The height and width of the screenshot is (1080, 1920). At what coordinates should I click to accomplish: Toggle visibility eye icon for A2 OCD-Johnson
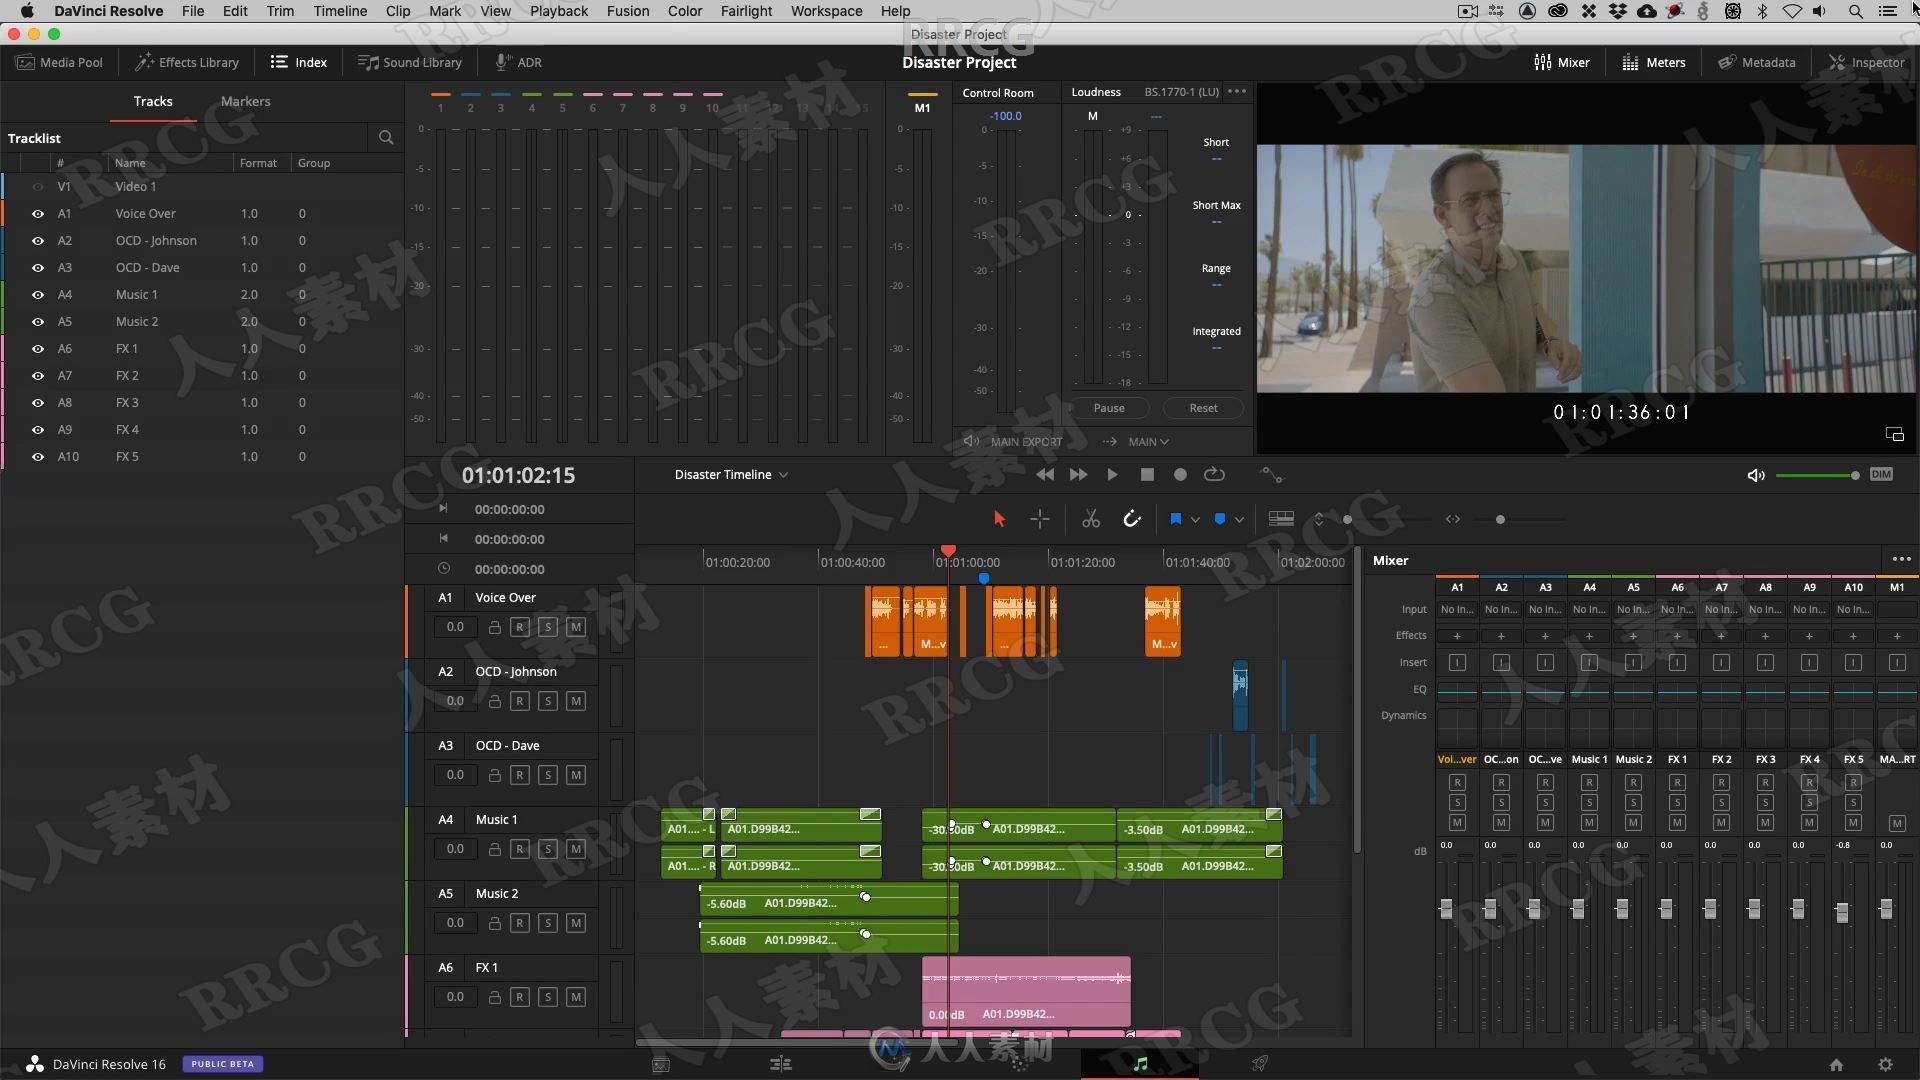tap(36, 240)
